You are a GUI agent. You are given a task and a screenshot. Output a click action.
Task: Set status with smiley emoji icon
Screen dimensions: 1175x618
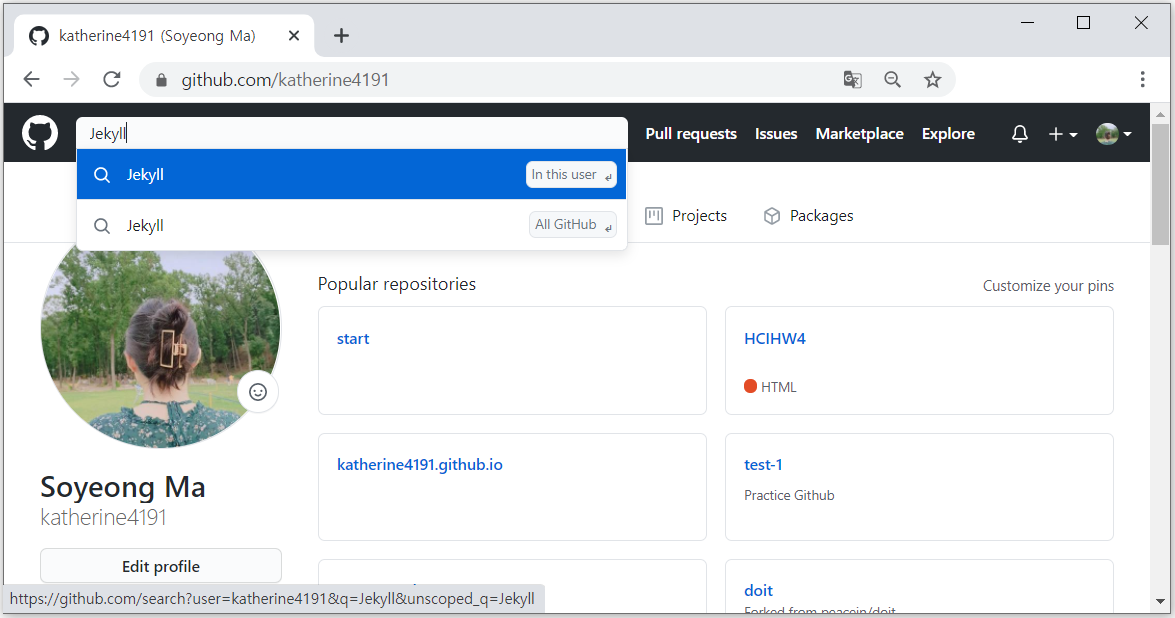point(258,392)
